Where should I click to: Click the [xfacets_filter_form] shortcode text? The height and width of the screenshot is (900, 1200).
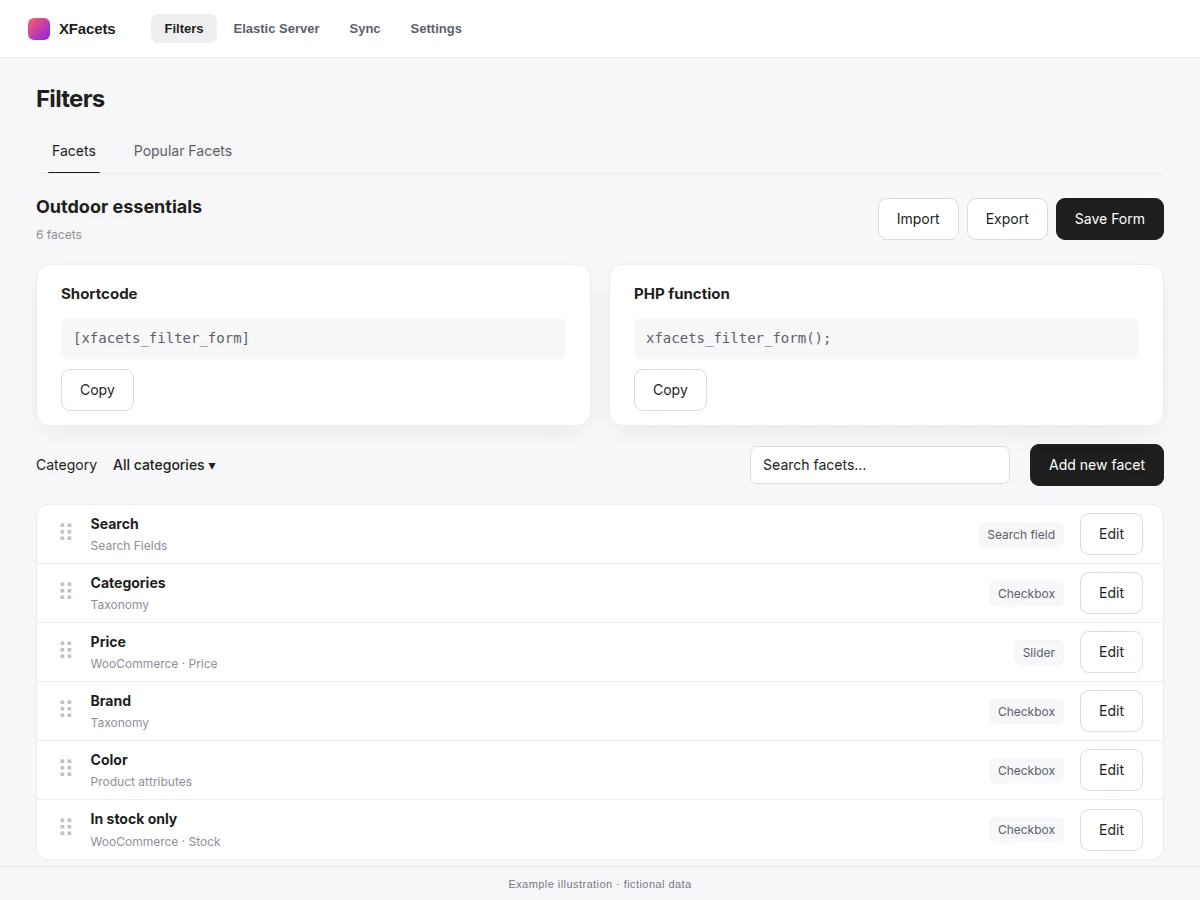coord(161,338)
